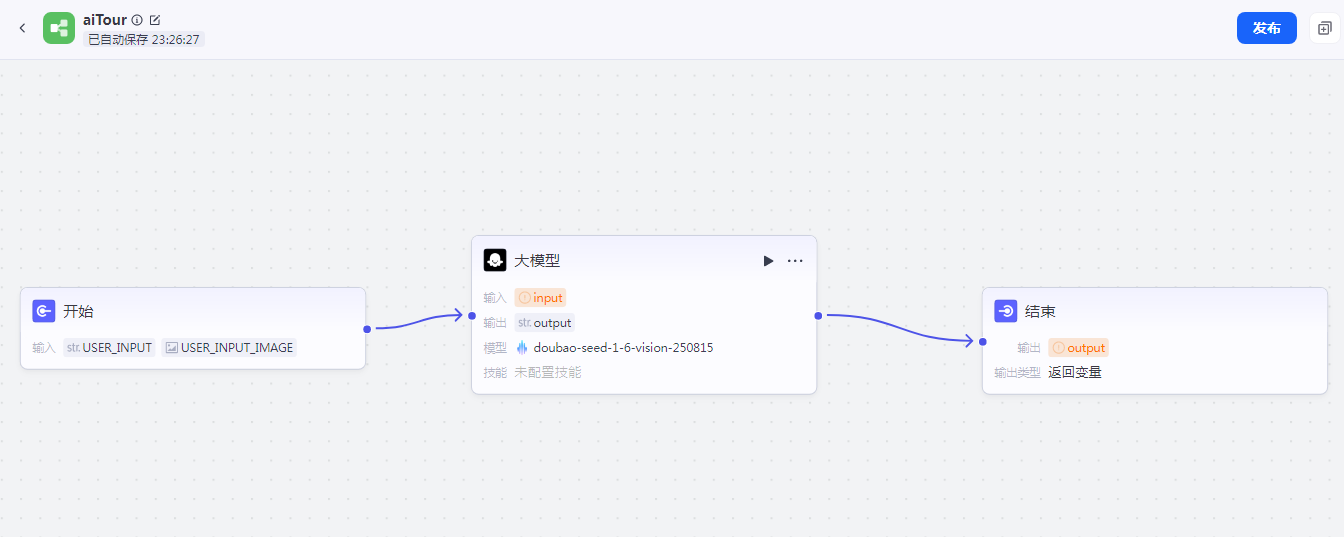Select the 开始 node title
The image size is (1344, 537).
pyautogui.click(x=78, y=312)
